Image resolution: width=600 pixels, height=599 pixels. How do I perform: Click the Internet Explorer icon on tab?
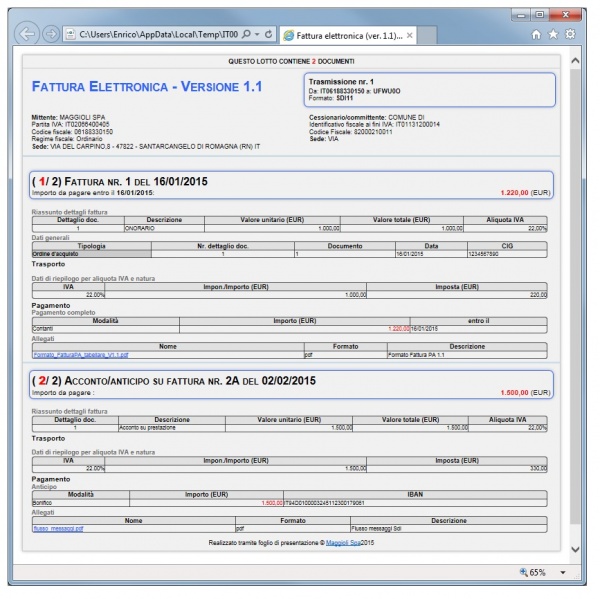289,36
